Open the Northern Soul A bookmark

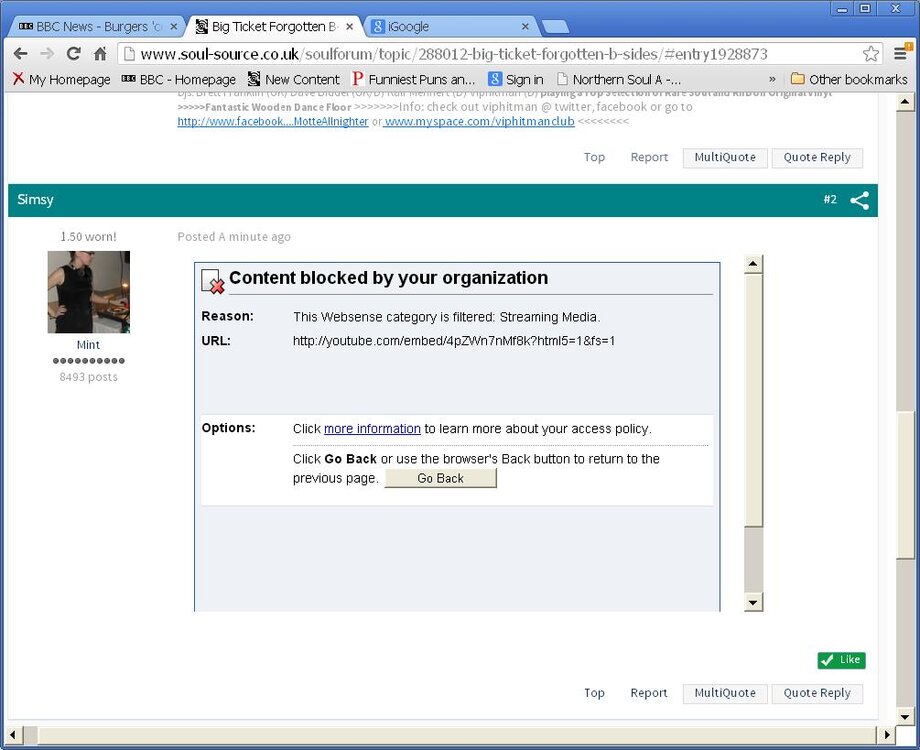pos(618,79)
